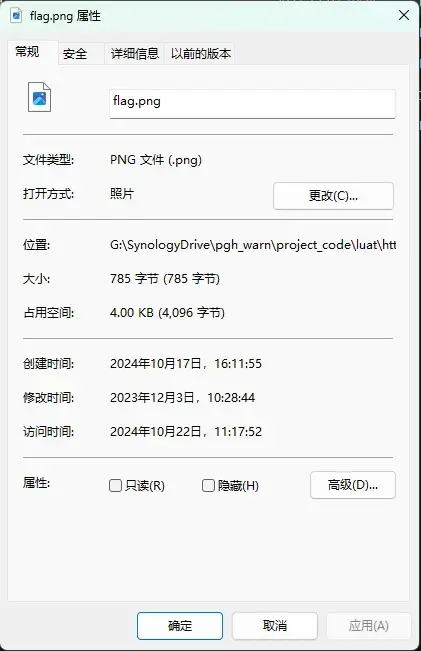Click the 取消 button

(275, 626)
